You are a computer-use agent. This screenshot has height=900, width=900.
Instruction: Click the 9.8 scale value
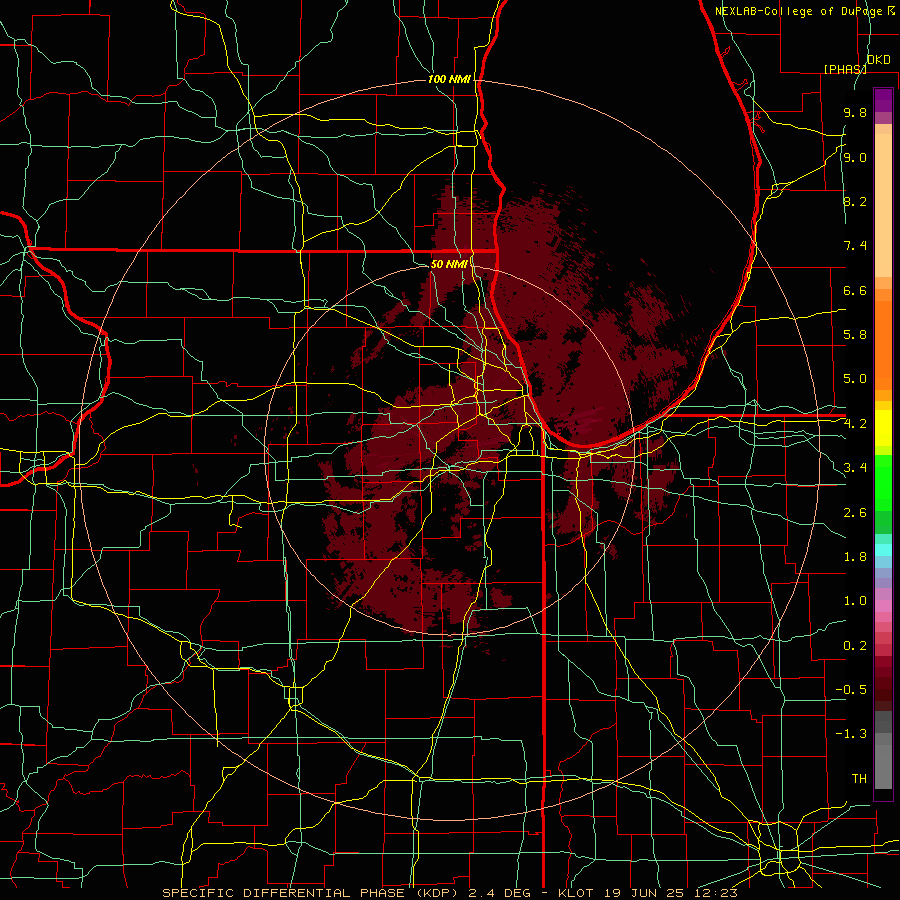coord(855,112)
